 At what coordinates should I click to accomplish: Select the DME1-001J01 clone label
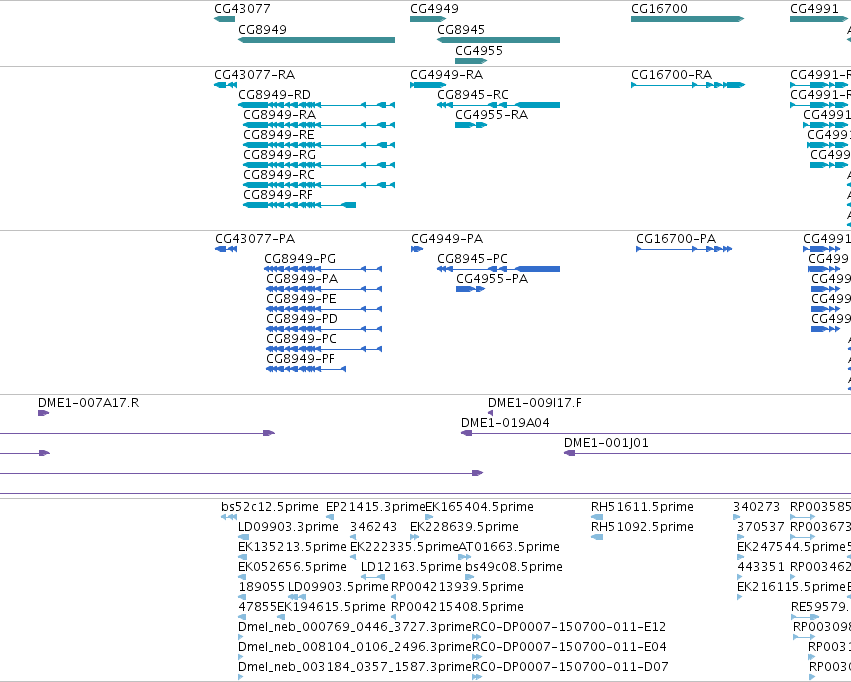tap(606, 443)
